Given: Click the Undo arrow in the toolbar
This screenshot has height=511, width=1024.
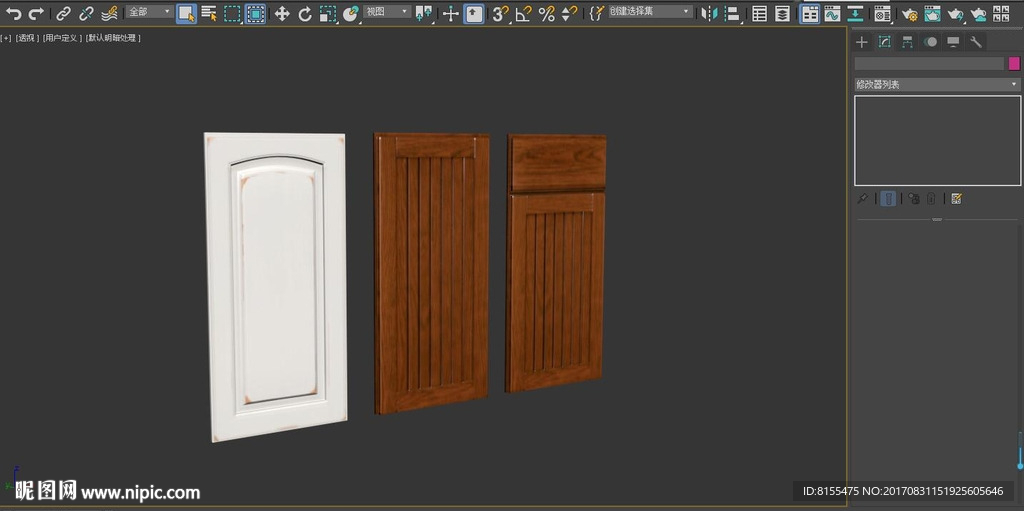Looking at the screenshot, I should (x=13, y=13).
